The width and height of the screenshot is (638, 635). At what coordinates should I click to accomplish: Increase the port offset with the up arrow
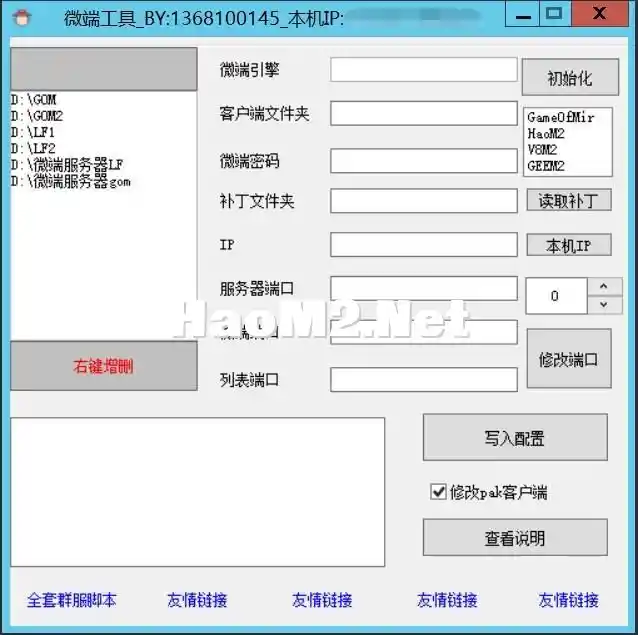(604, 287)
